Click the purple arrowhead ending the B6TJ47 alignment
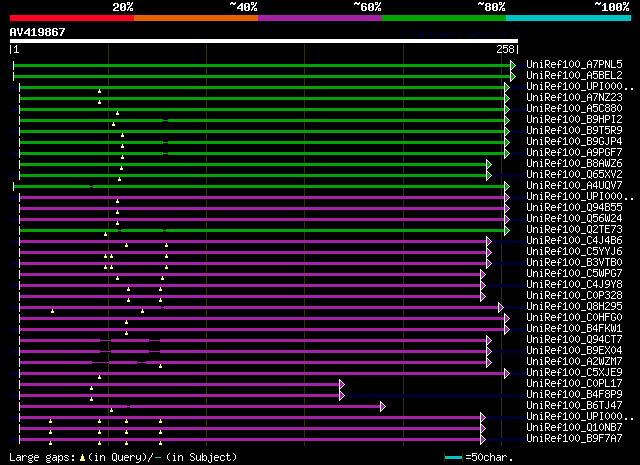The image size is (640, 465). 383,407
